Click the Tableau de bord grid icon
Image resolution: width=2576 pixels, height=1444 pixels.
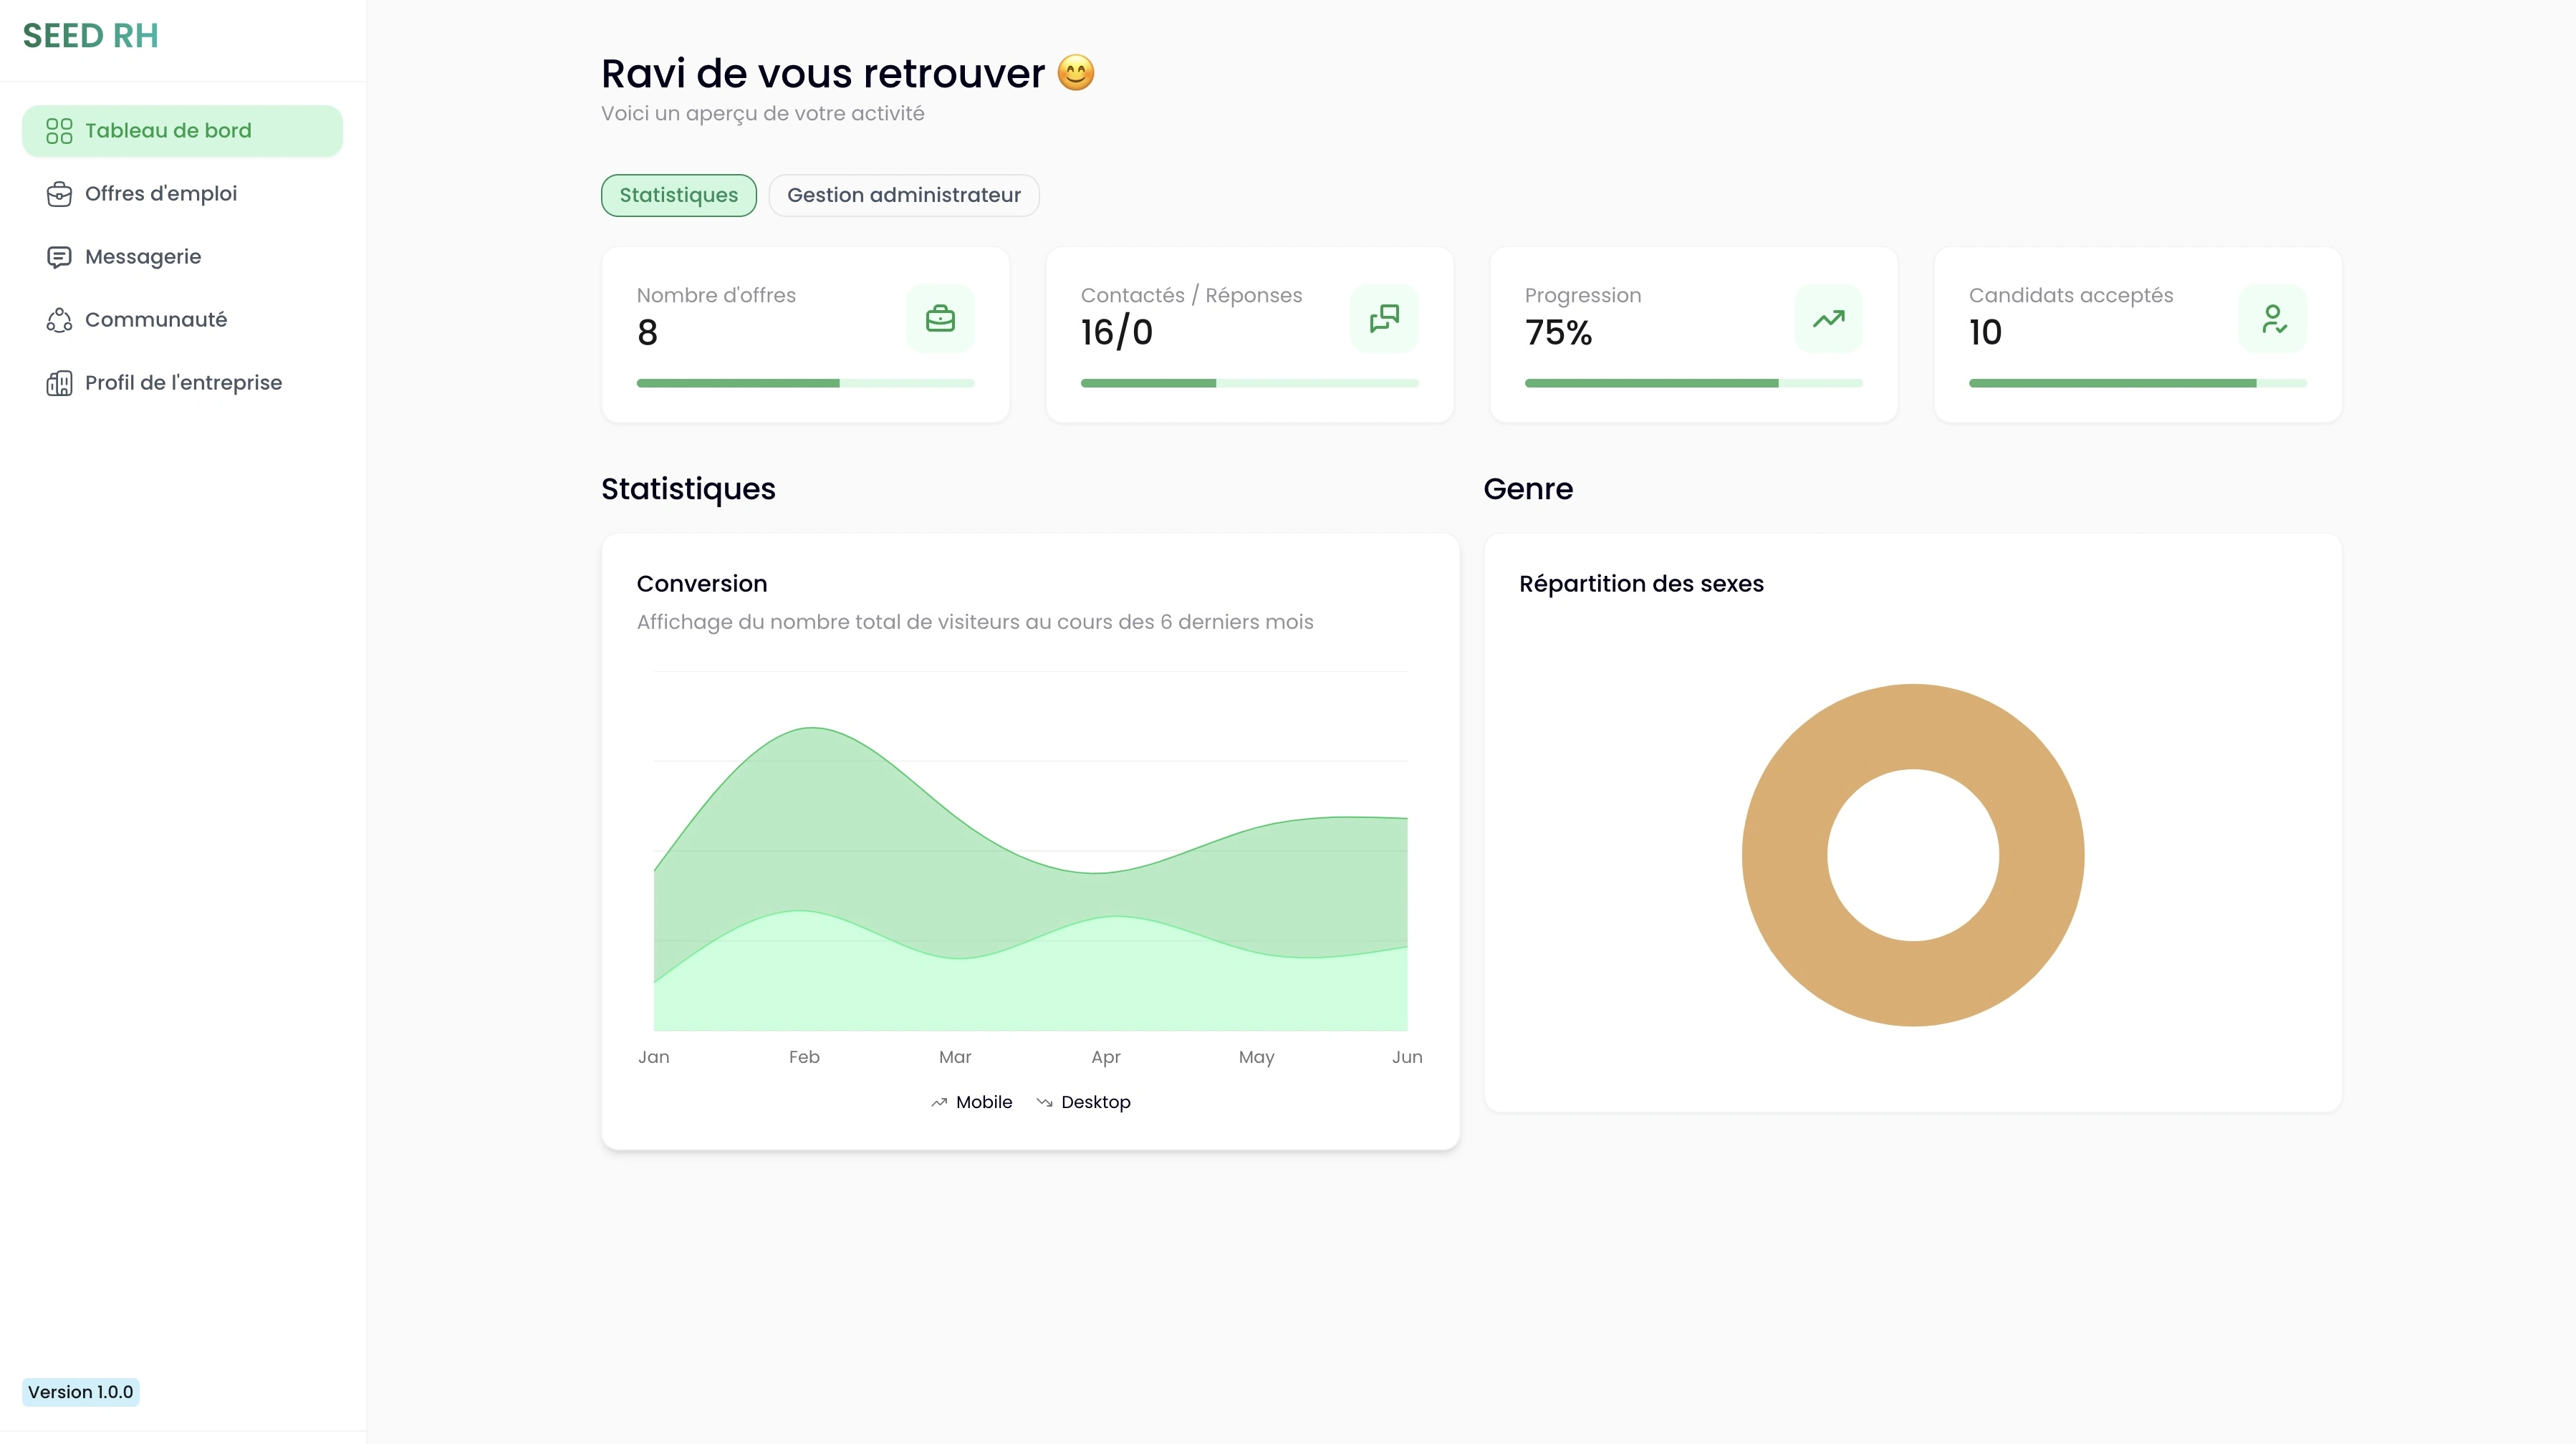(59, 131)
